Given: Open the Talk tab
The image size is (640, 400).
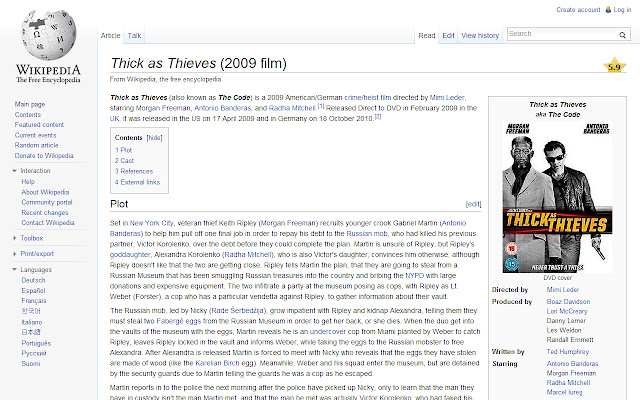Looking at the screenshot, I should pyautogui.click(x=134, y=36).
